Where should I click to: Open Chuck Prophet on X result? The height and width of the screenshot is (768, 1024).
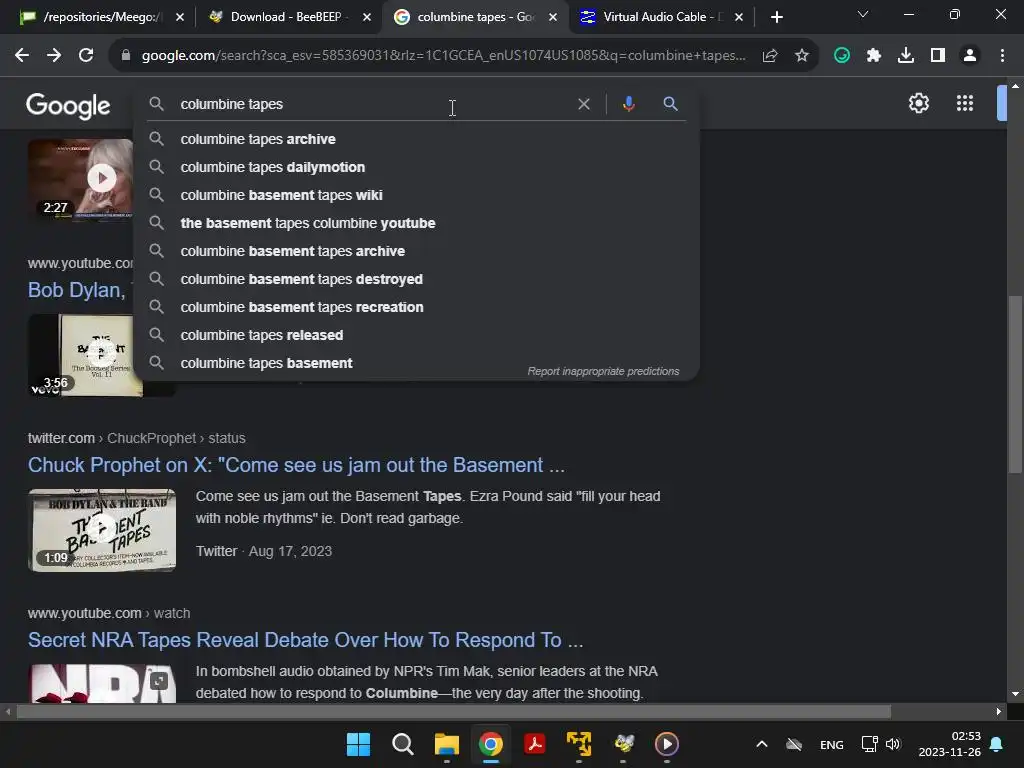point(296,465)
